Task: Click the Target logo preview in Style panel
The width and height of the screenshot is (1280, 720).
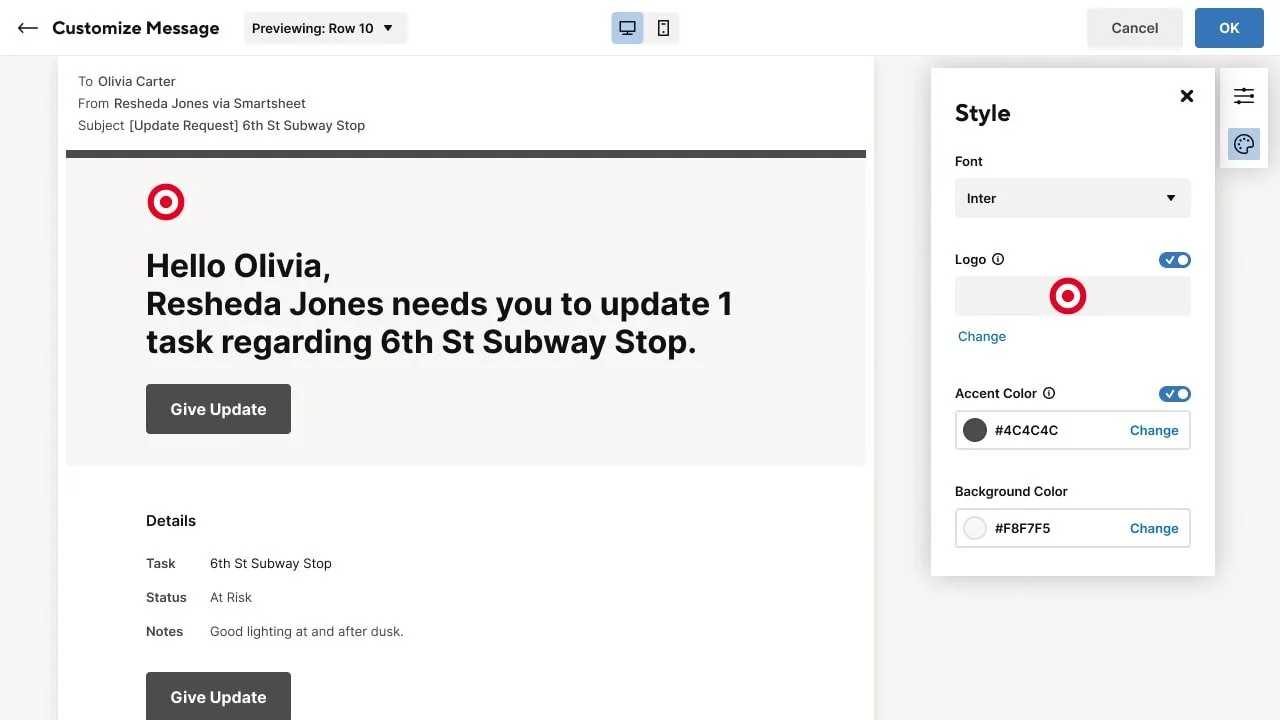Action: tap(1068, 296)
